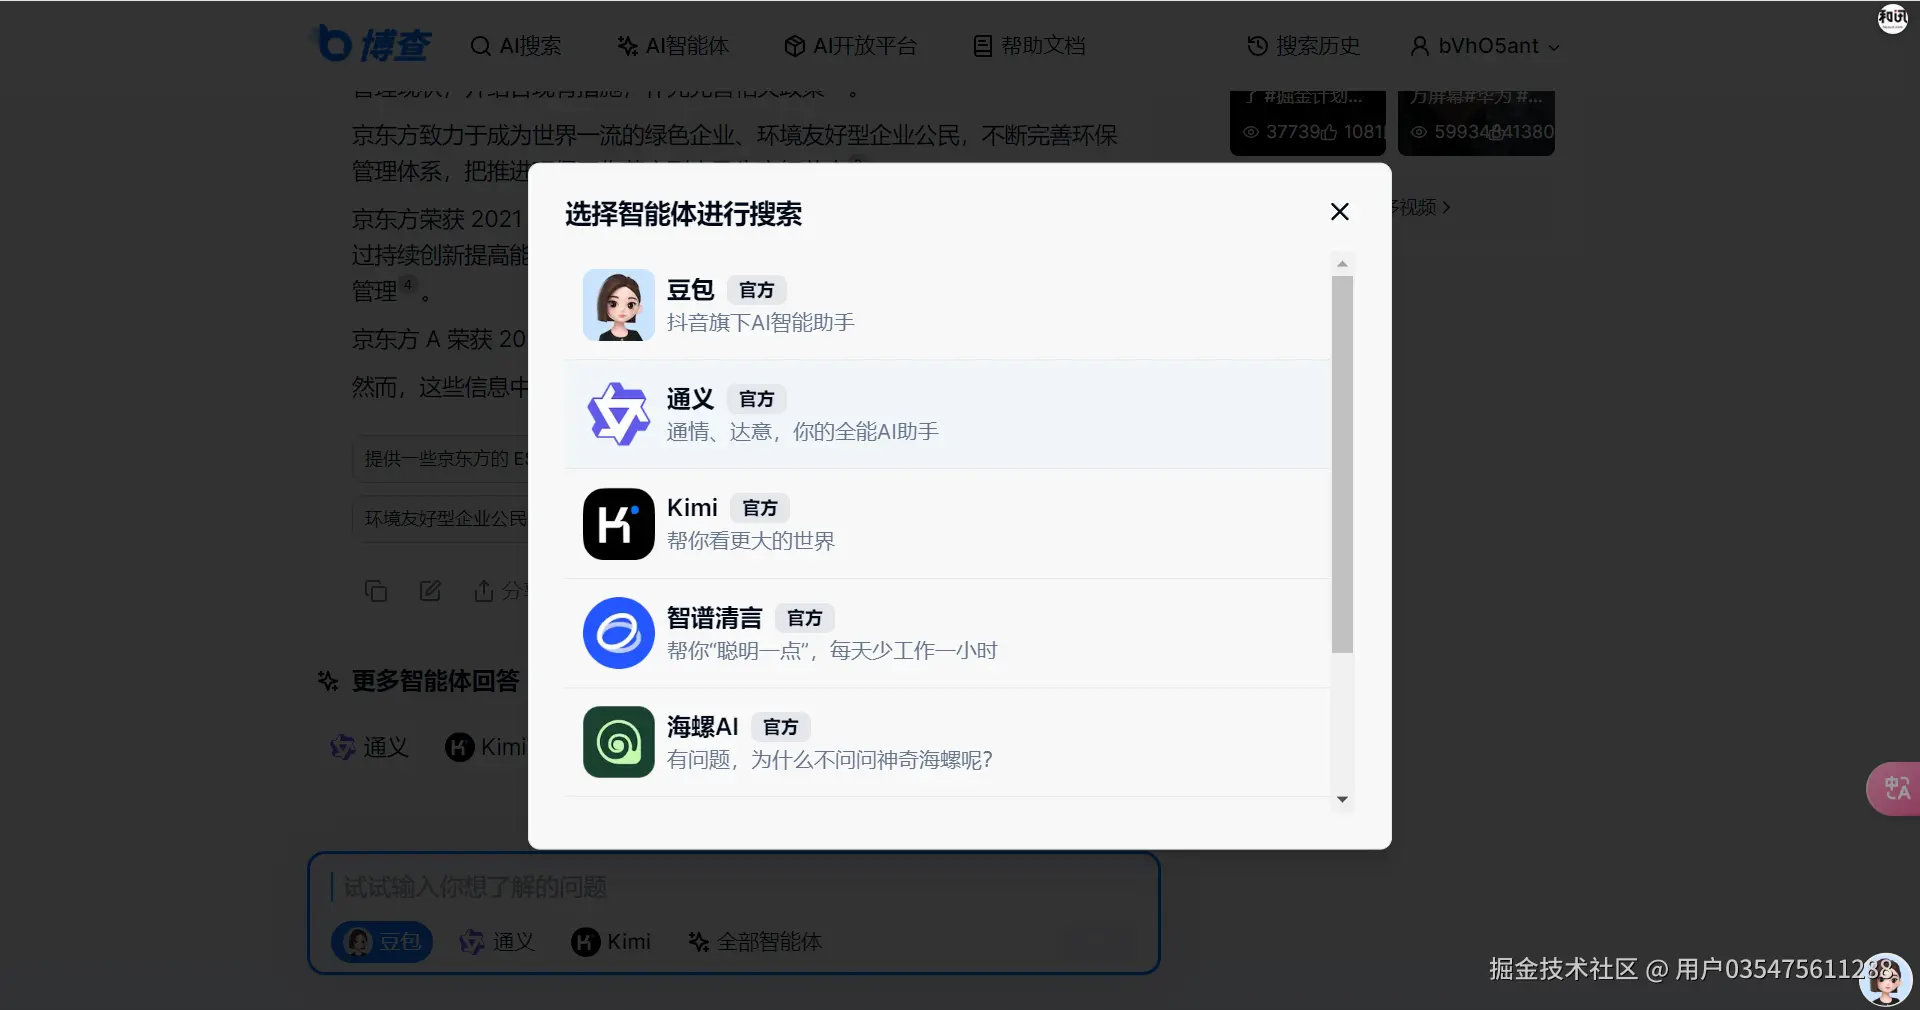Pick the Kimi black logo in dialog
The width and height of the screenshot is (1920, 1010).
[619, 524]
